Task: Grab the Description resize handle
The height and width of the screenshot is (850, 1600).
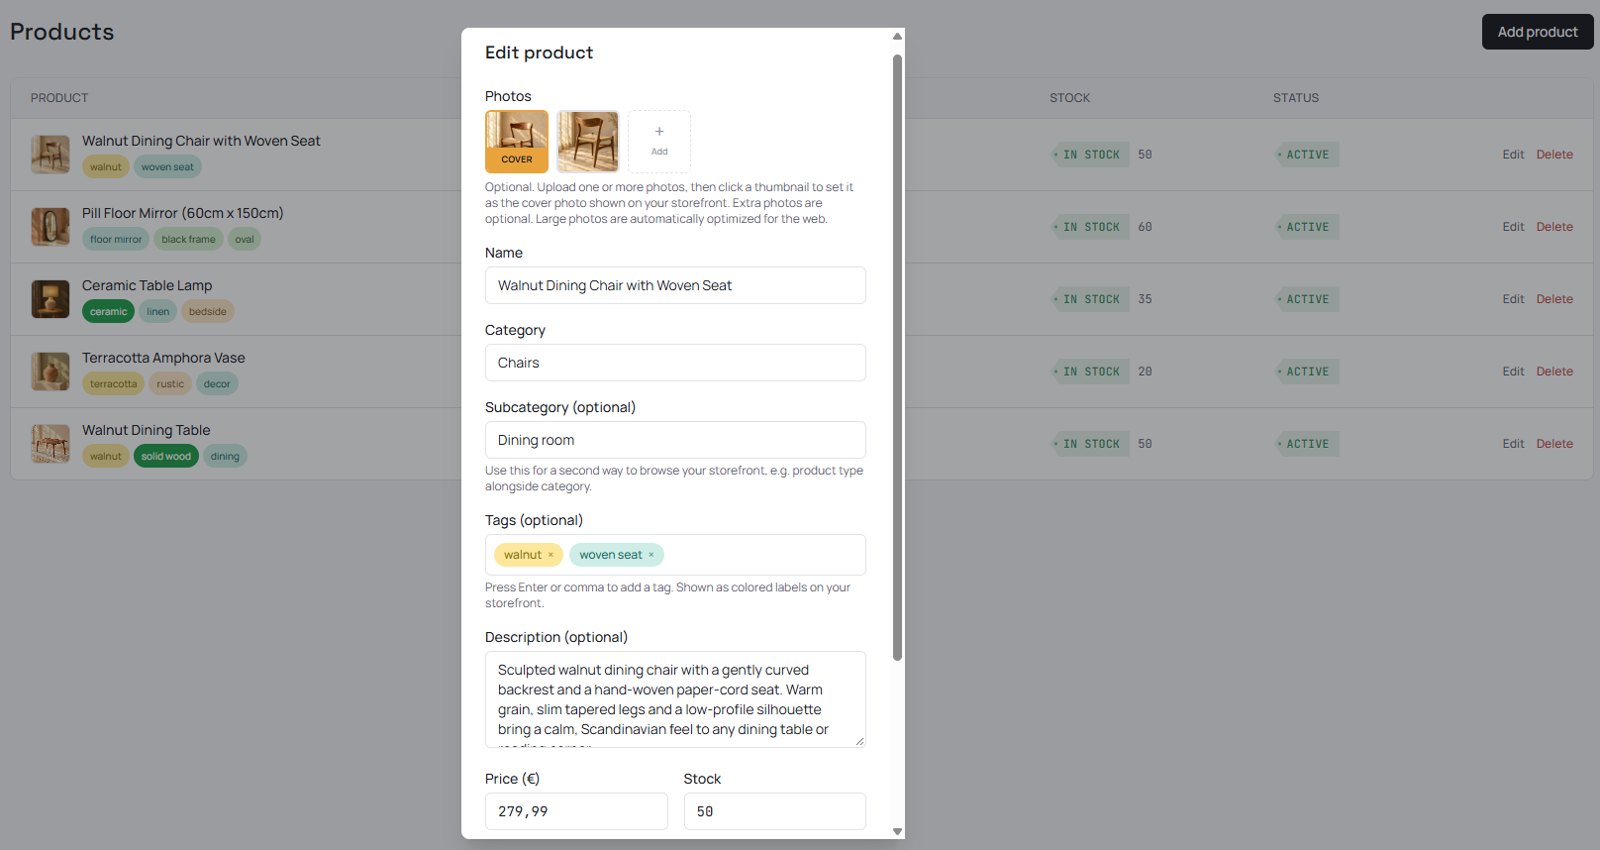Action: pos(859,741)
